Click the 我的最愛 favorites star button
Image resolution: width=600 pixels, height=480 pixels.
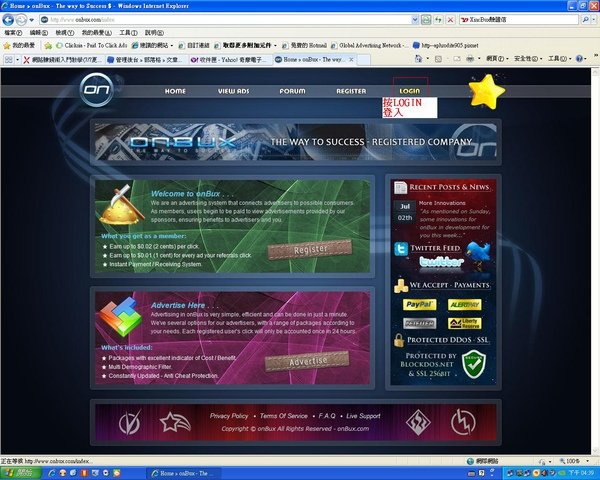(19, 46)
